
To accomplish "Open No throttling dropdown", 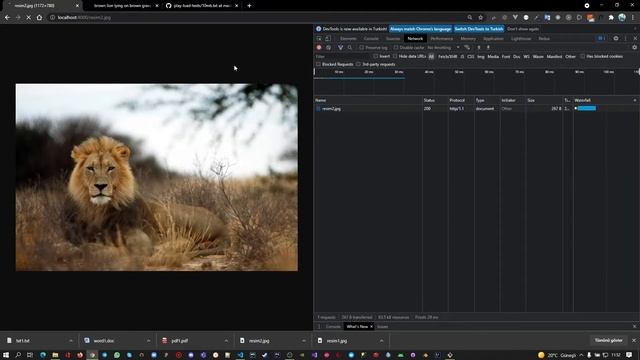I will pyautogui.click(x=443, y=48).
